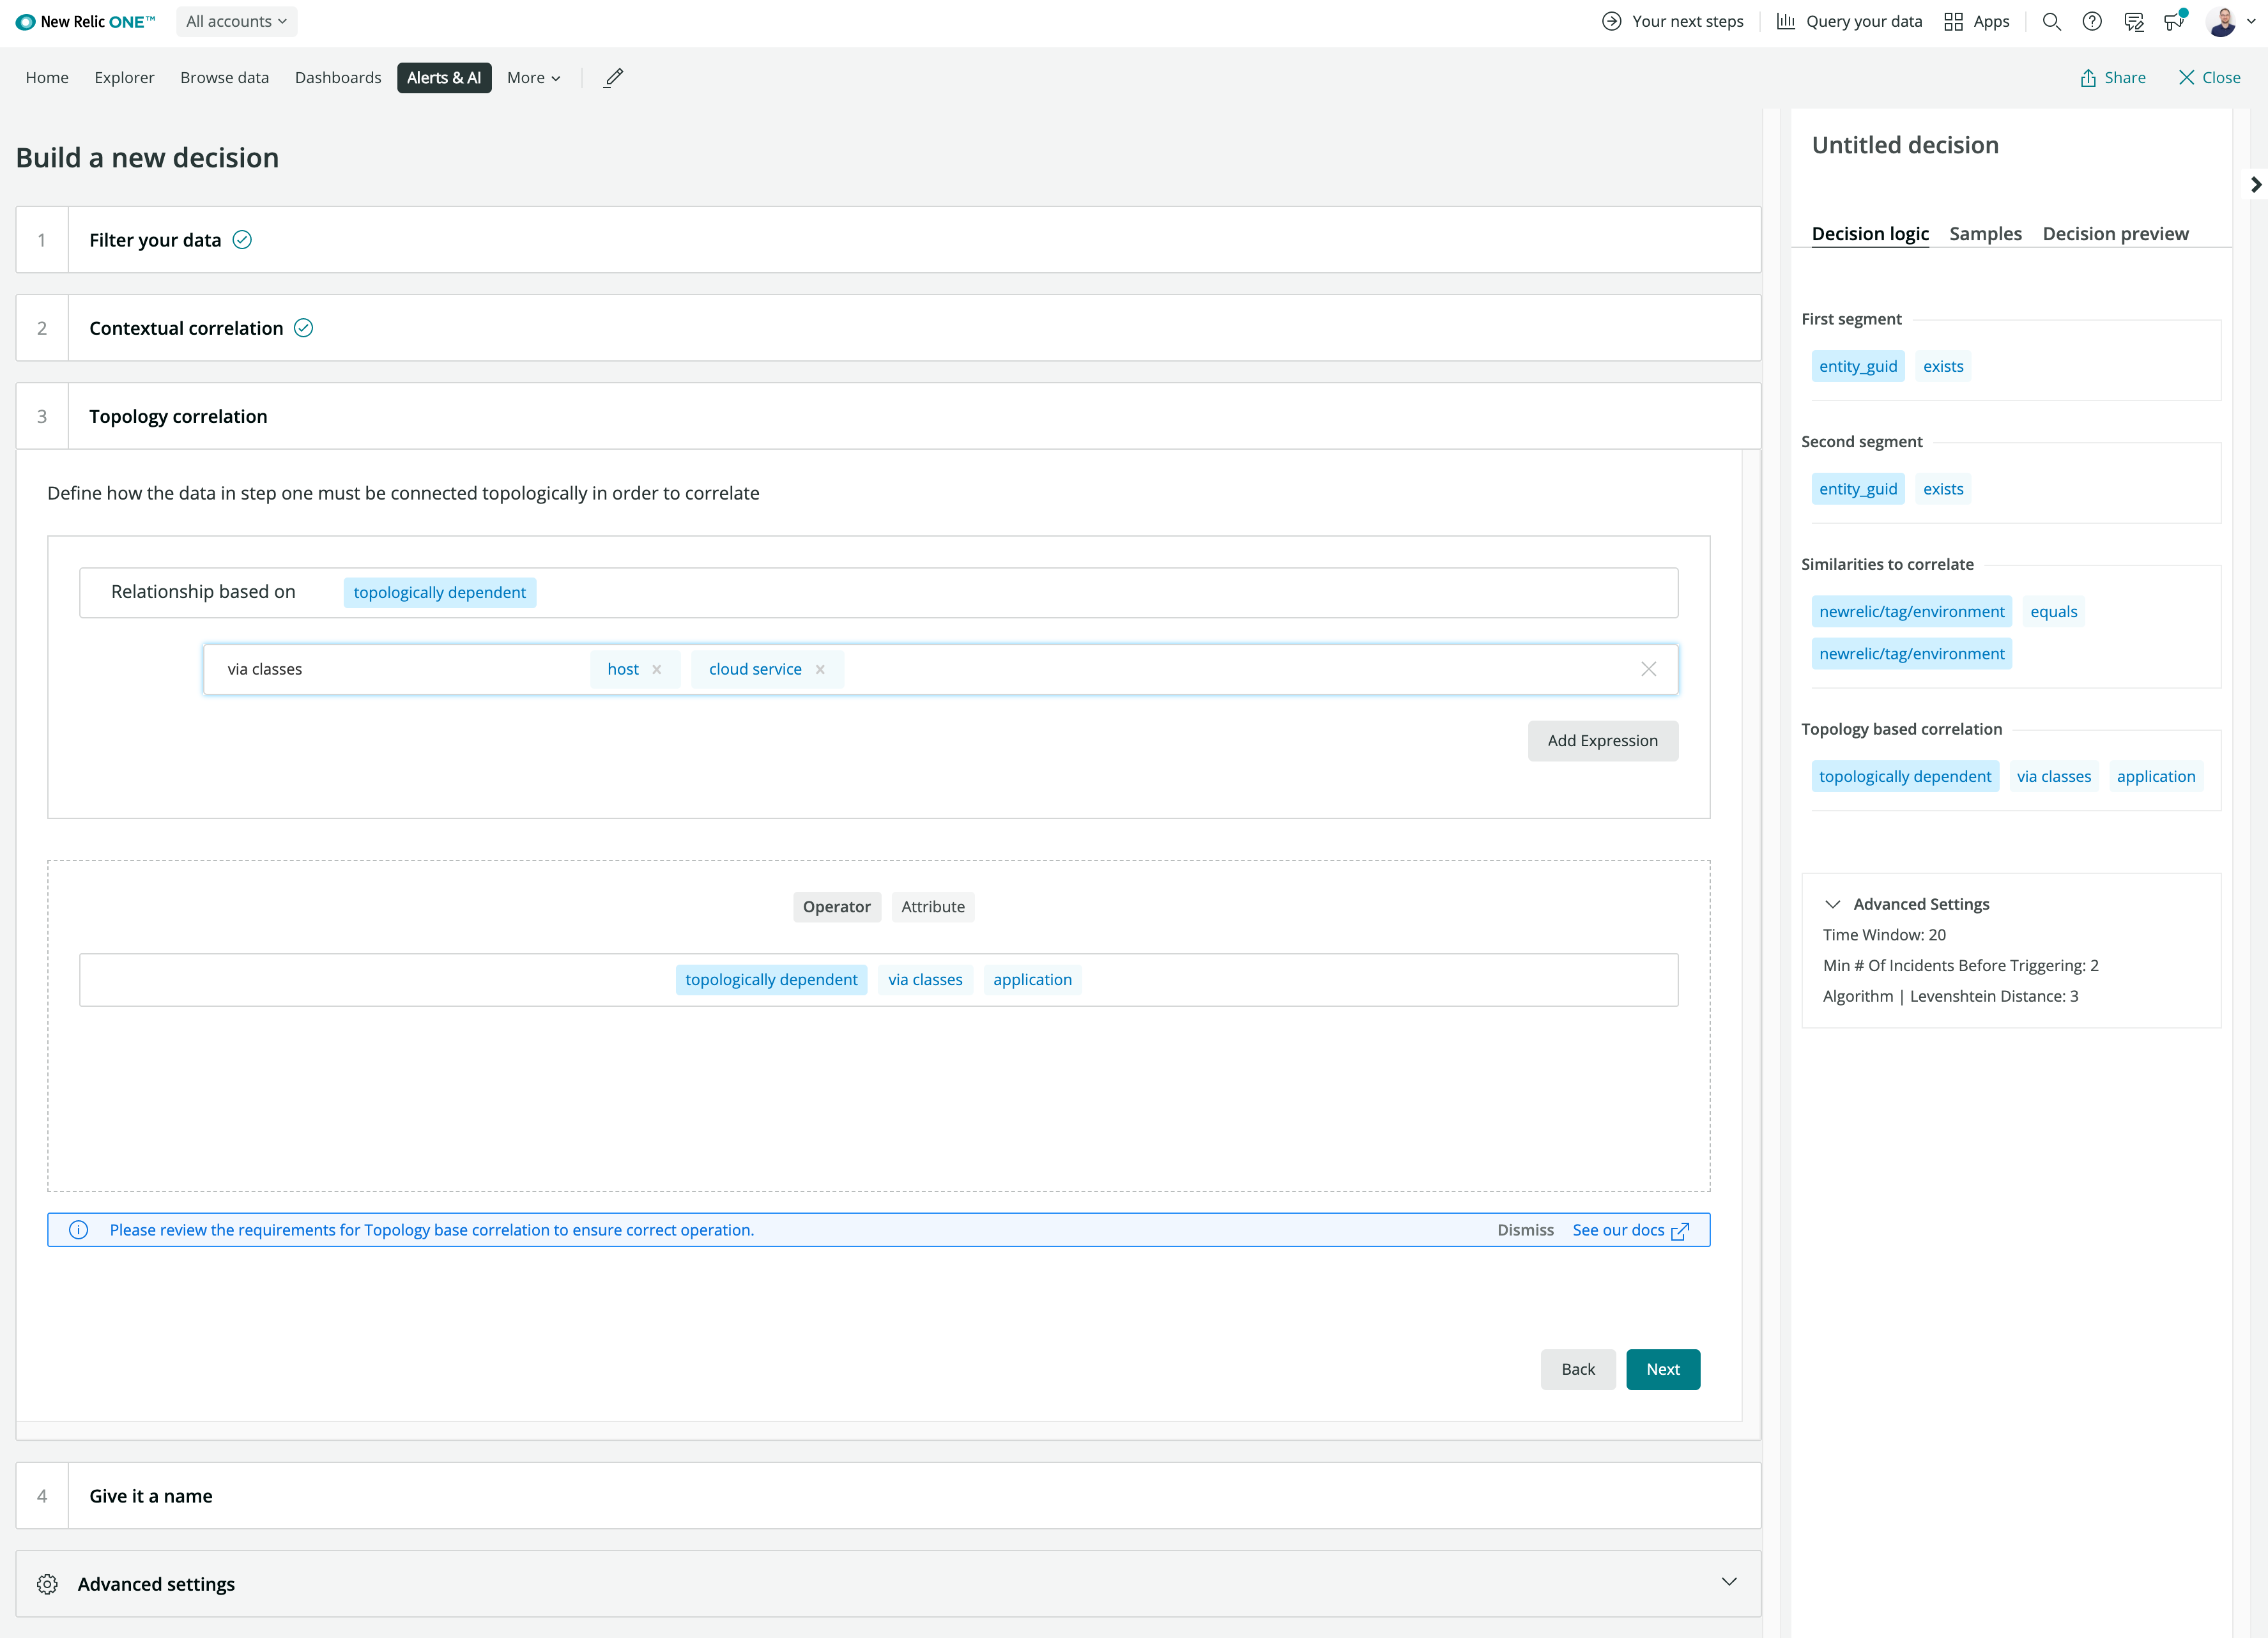Click the Query your data chart icon

tap(1784, 21)
